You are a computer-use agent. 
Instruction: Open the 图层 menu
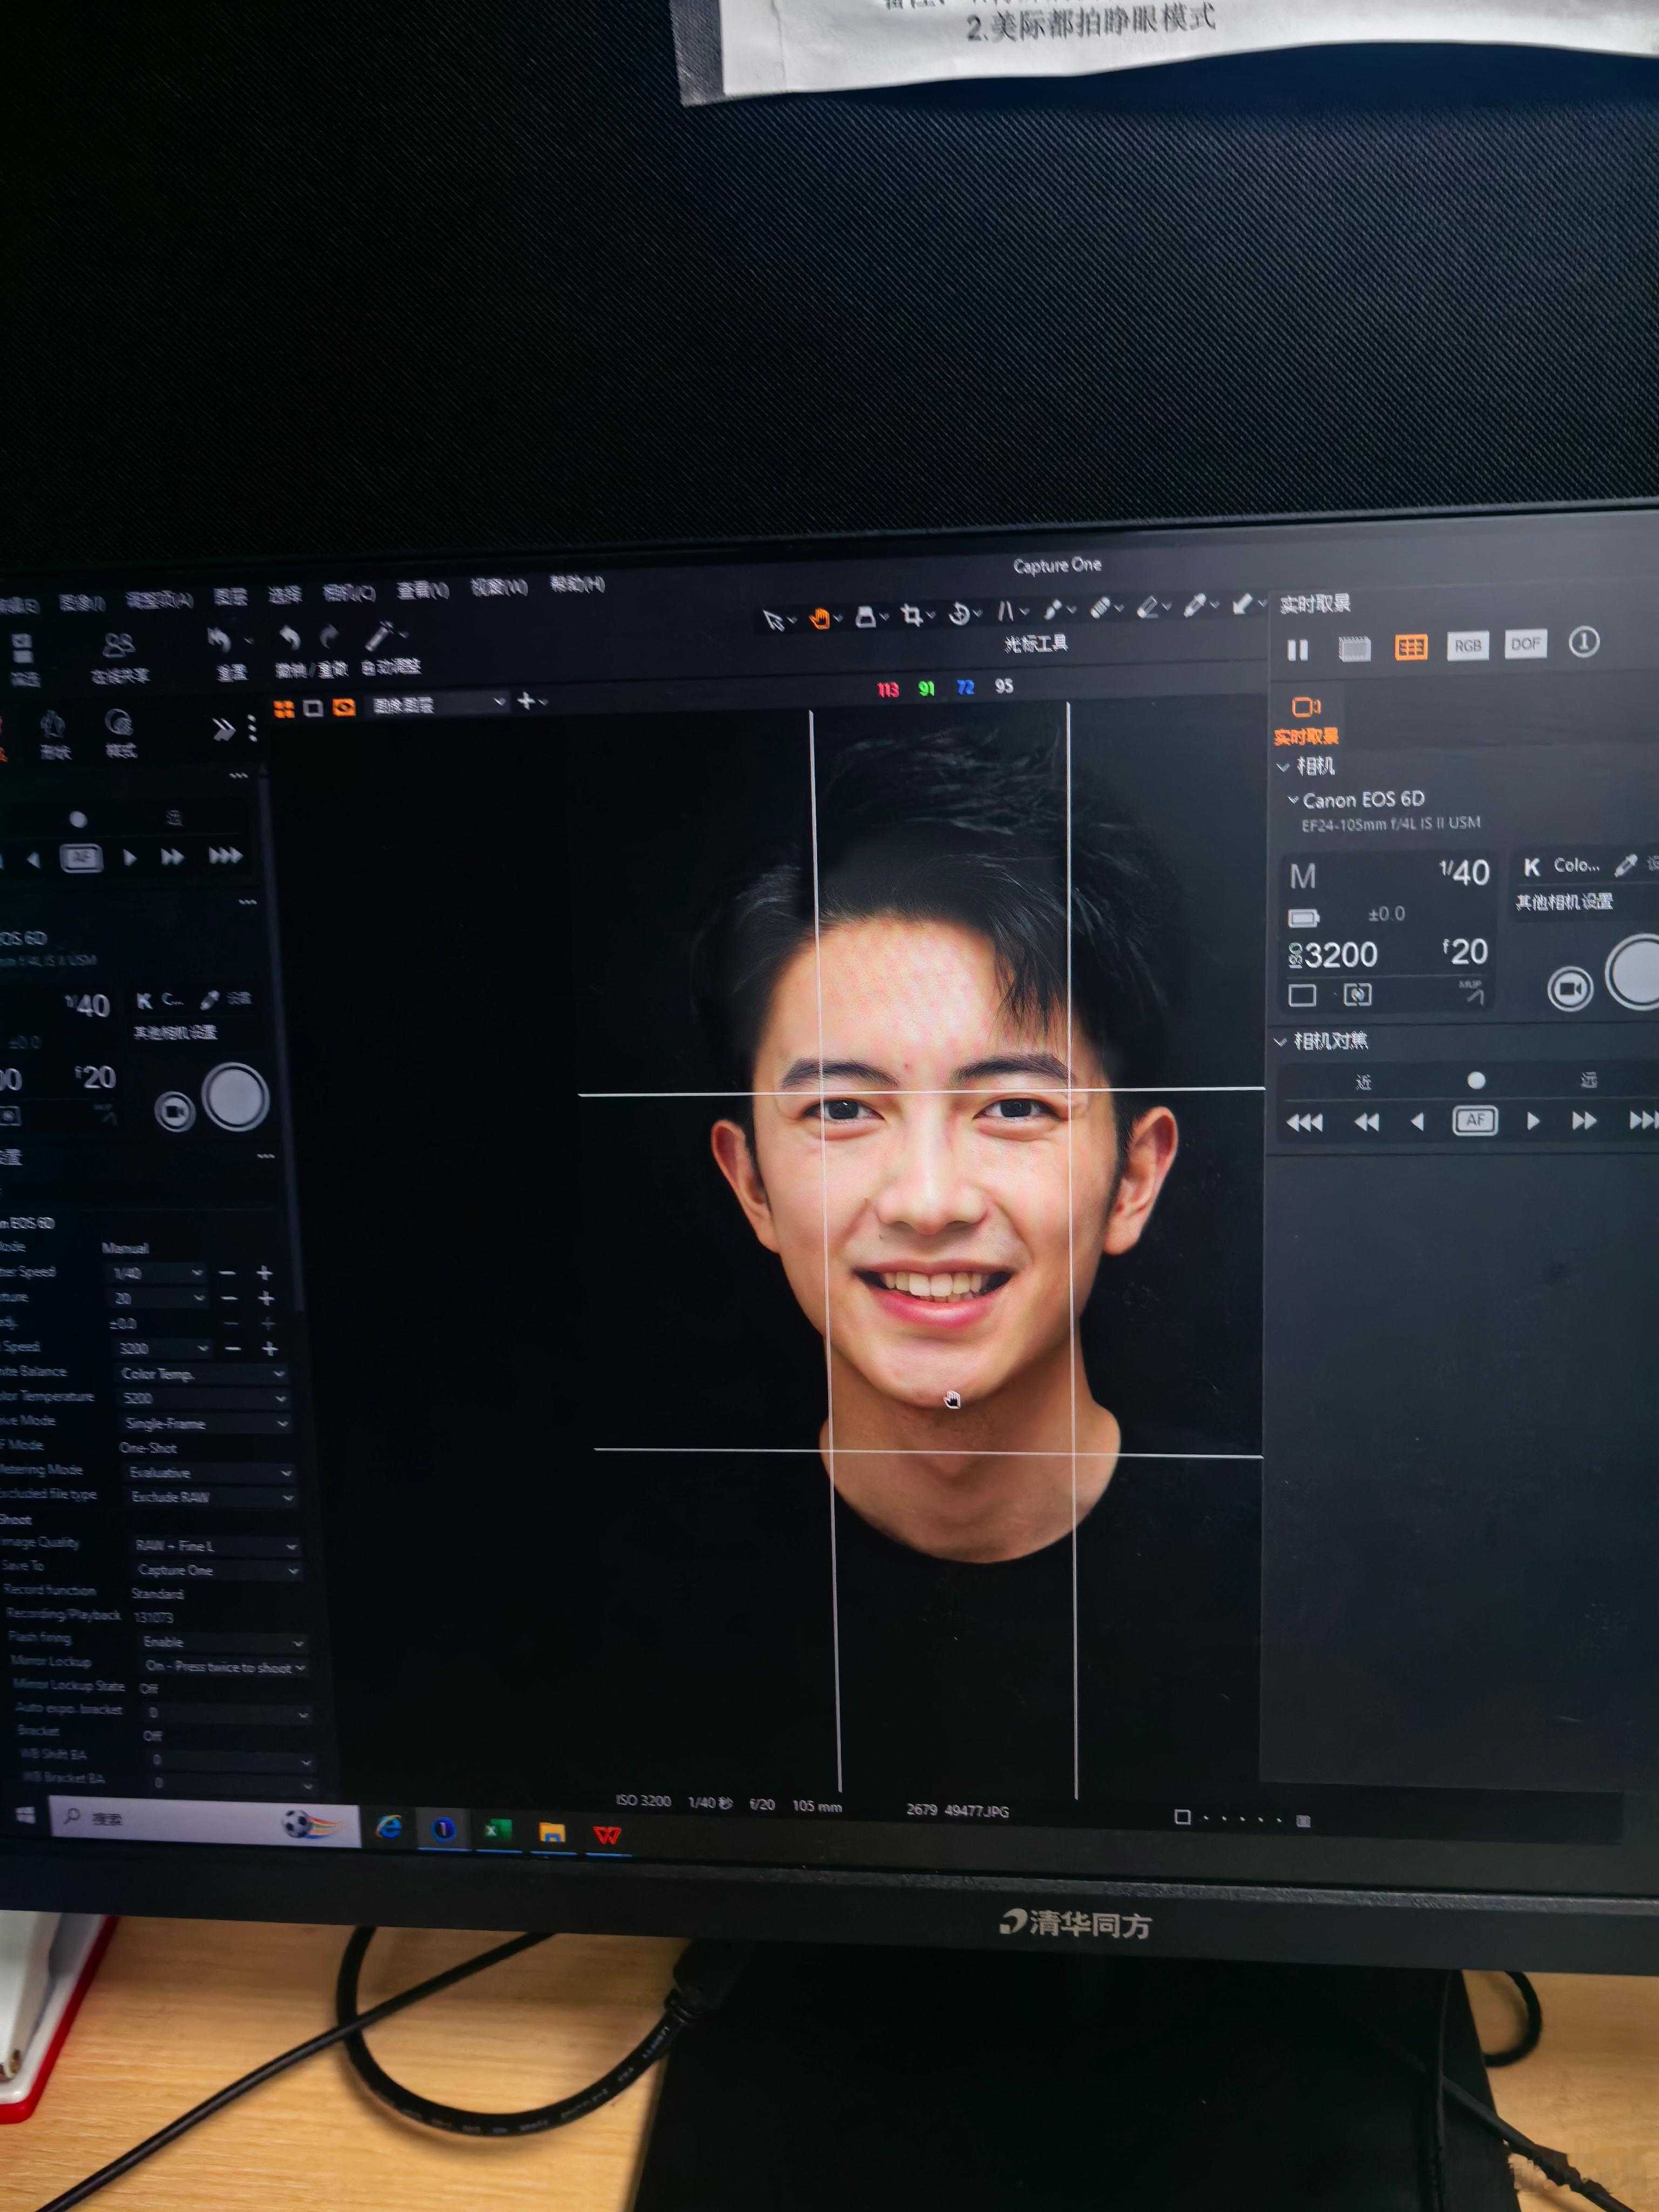click(x=231, y=597)
